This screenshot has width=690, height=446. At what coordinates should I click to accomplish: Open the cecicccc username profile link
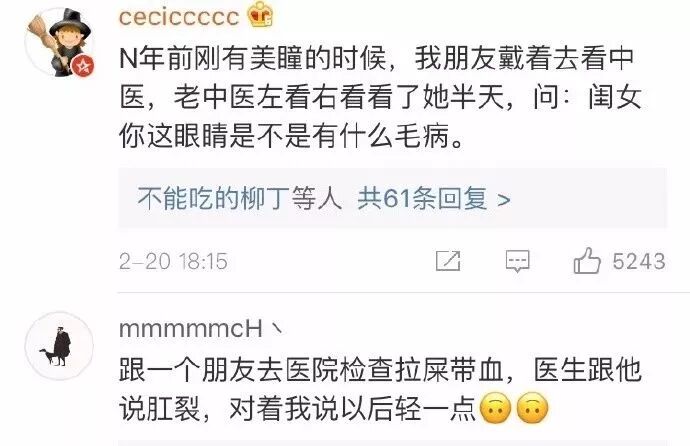[x=179, y=17]
